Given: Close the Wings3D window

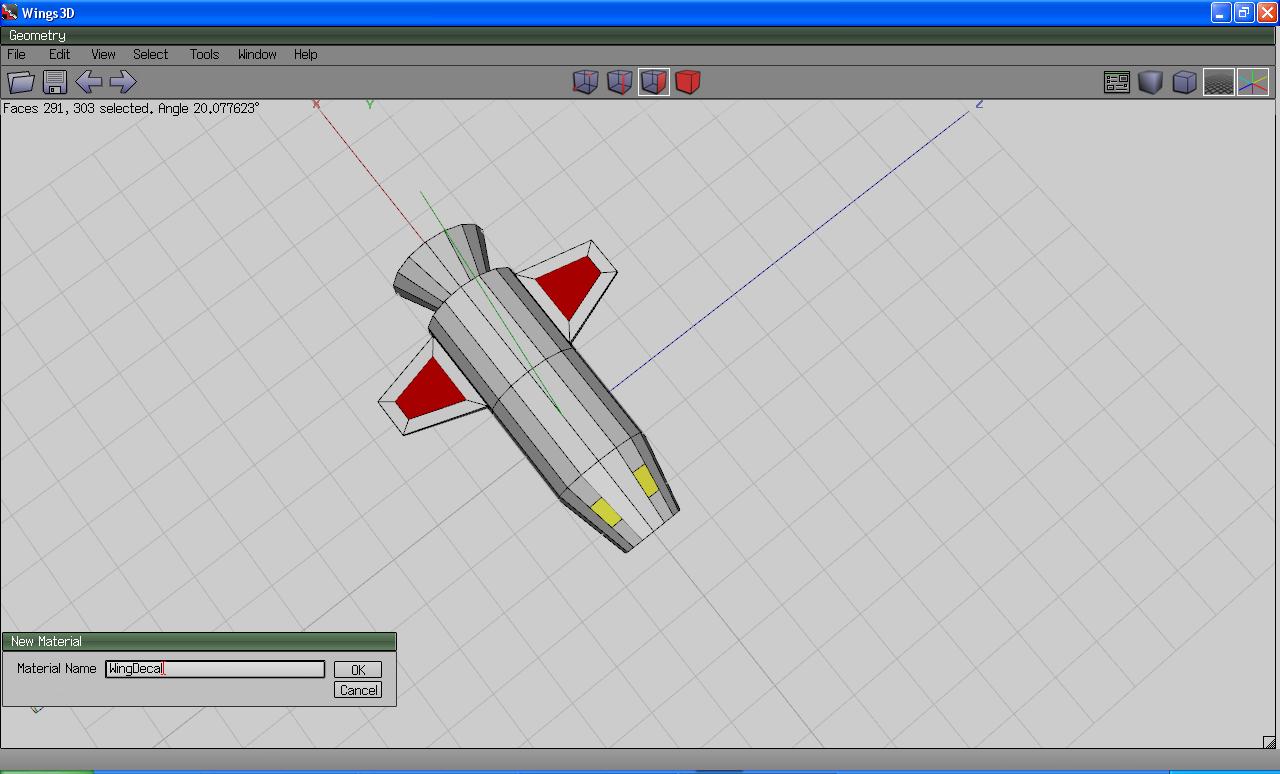Looking at the screenshot, I should (x=1267, y=13).
